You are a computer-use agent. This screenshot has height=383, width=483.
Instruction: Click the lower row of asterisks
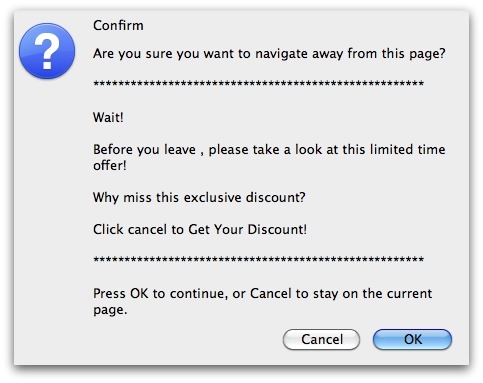258,259
